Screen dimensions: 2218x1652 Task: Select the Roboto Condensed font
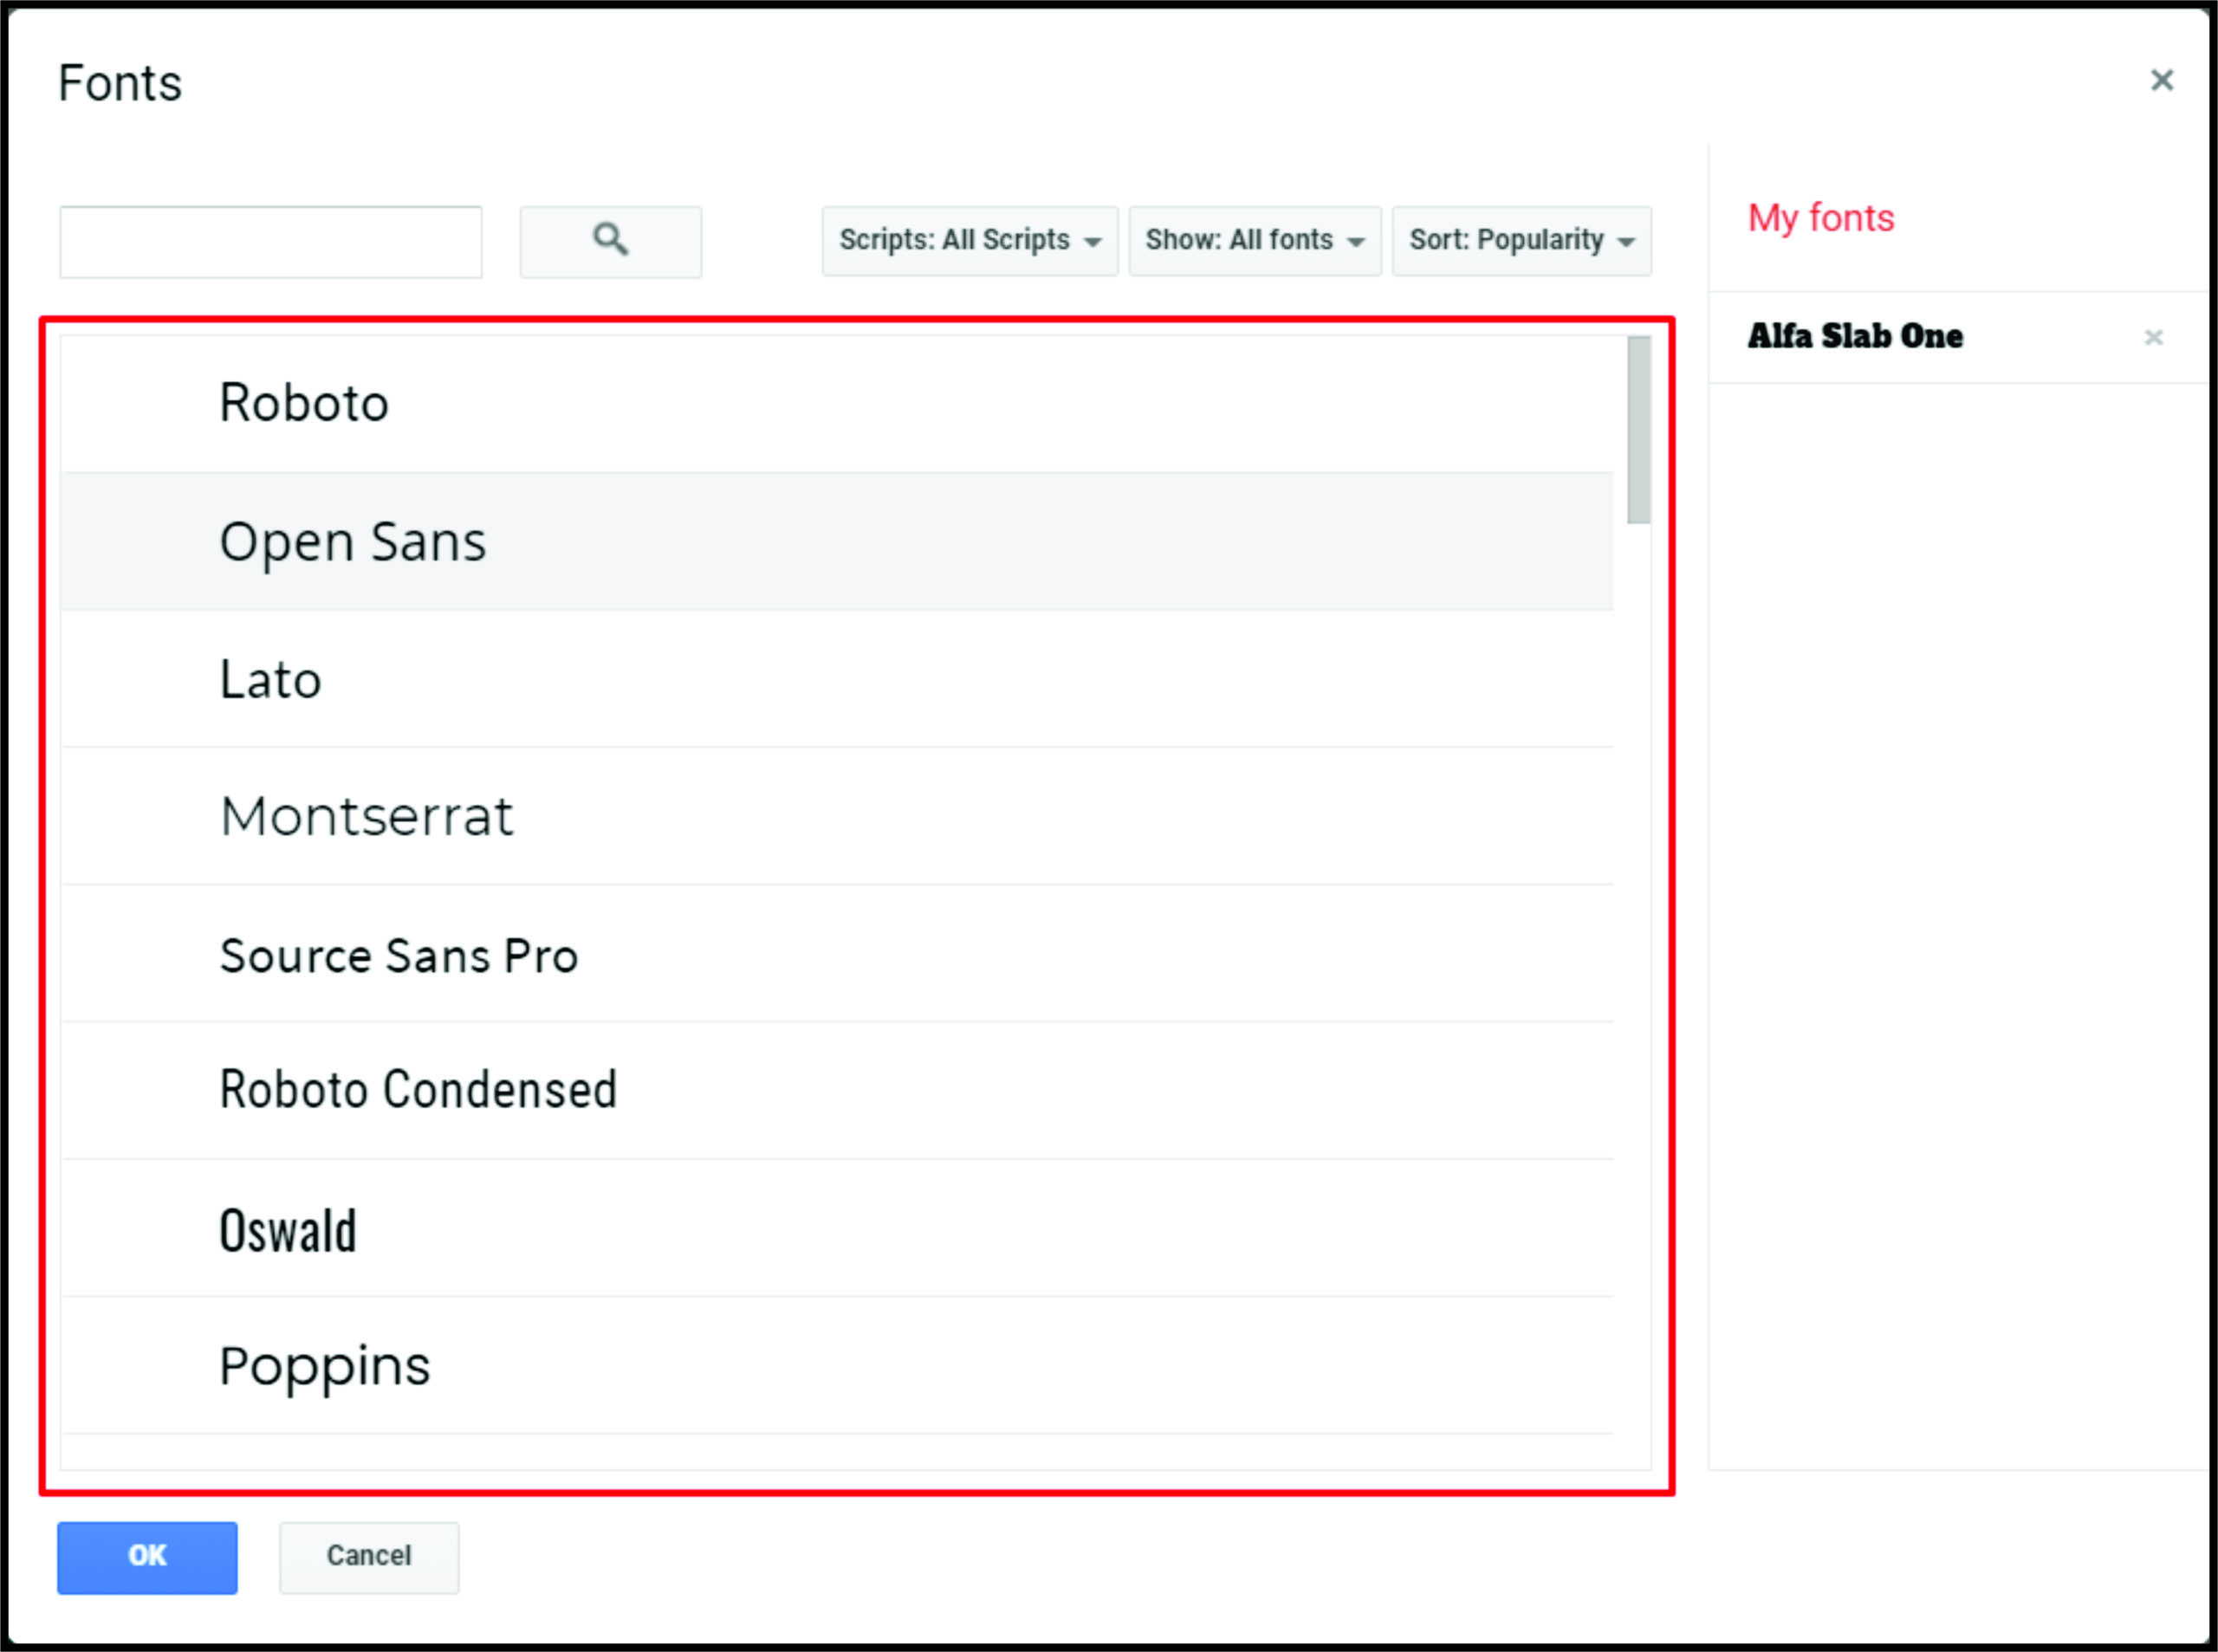[417, 1090]
